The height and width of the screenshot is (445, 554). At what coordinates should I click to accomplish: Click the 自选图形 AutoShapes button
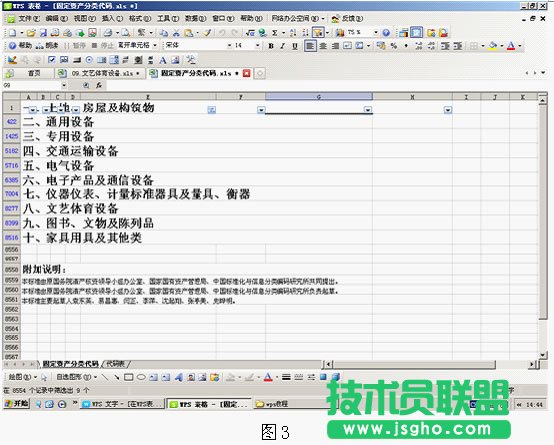76,377
